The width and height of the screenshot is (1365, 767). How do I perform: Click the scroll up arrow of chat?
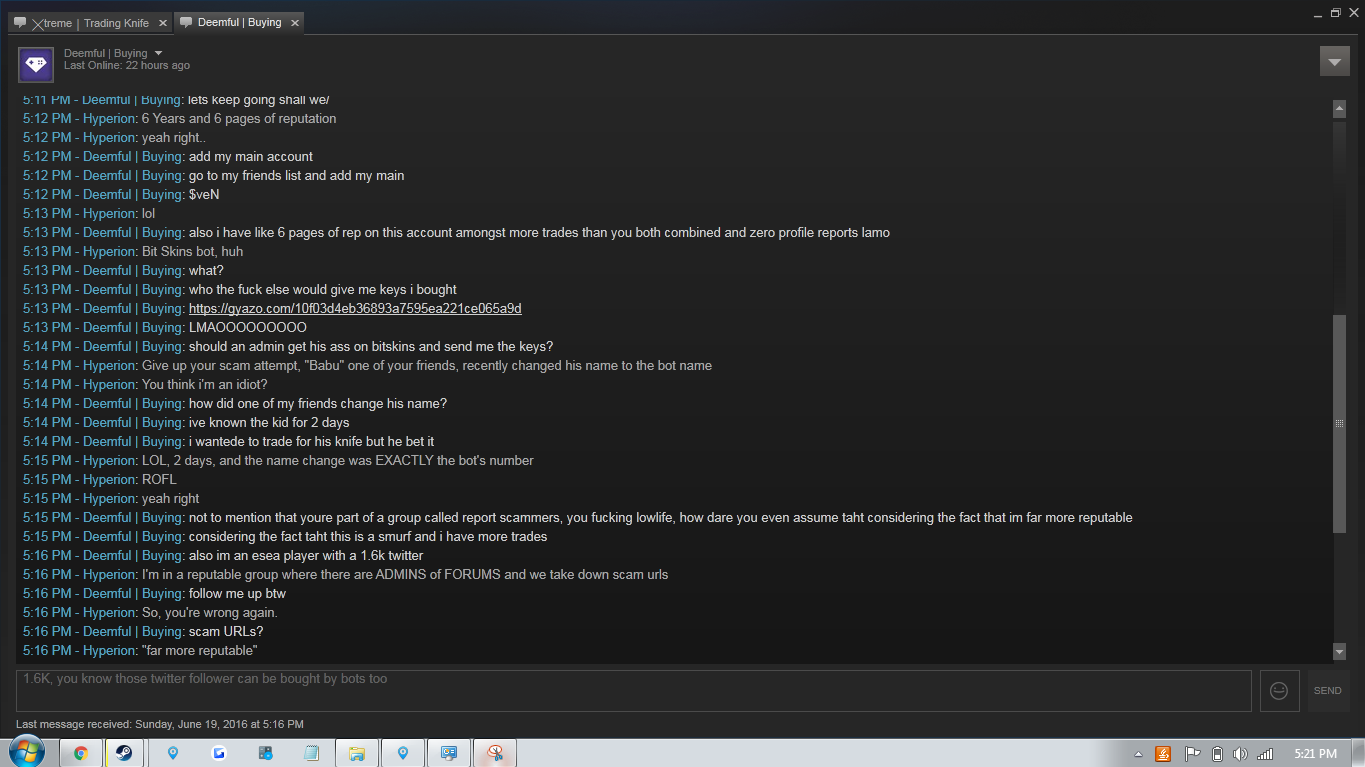(1340, 108)
